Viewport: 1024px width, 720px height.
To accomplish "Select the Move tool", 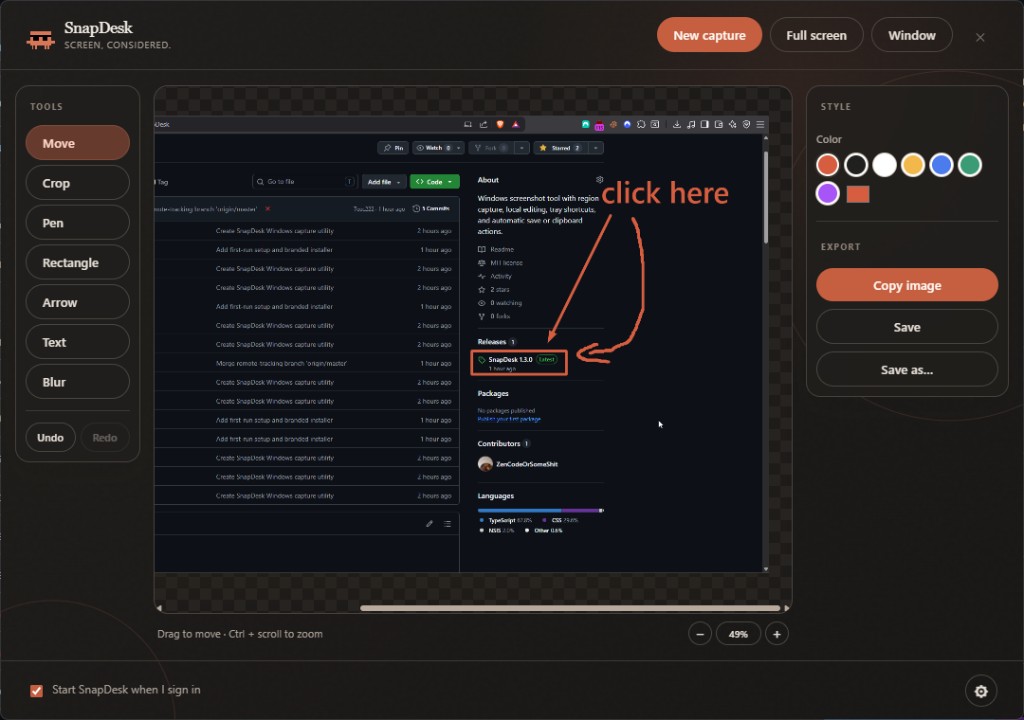I will [78, 143].
